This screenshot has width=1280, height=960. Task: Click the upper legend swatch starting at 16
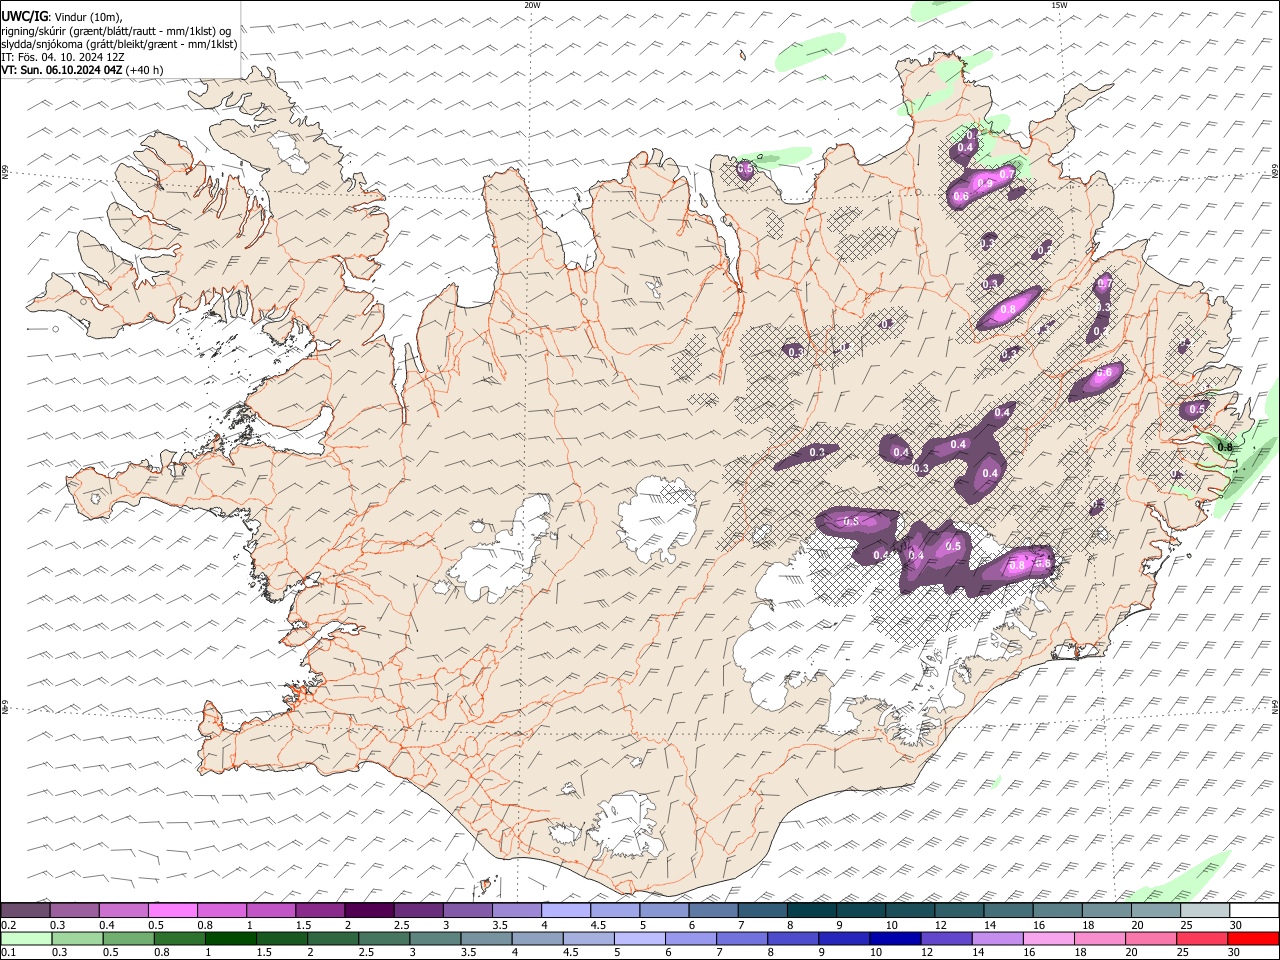(1056, 910)
